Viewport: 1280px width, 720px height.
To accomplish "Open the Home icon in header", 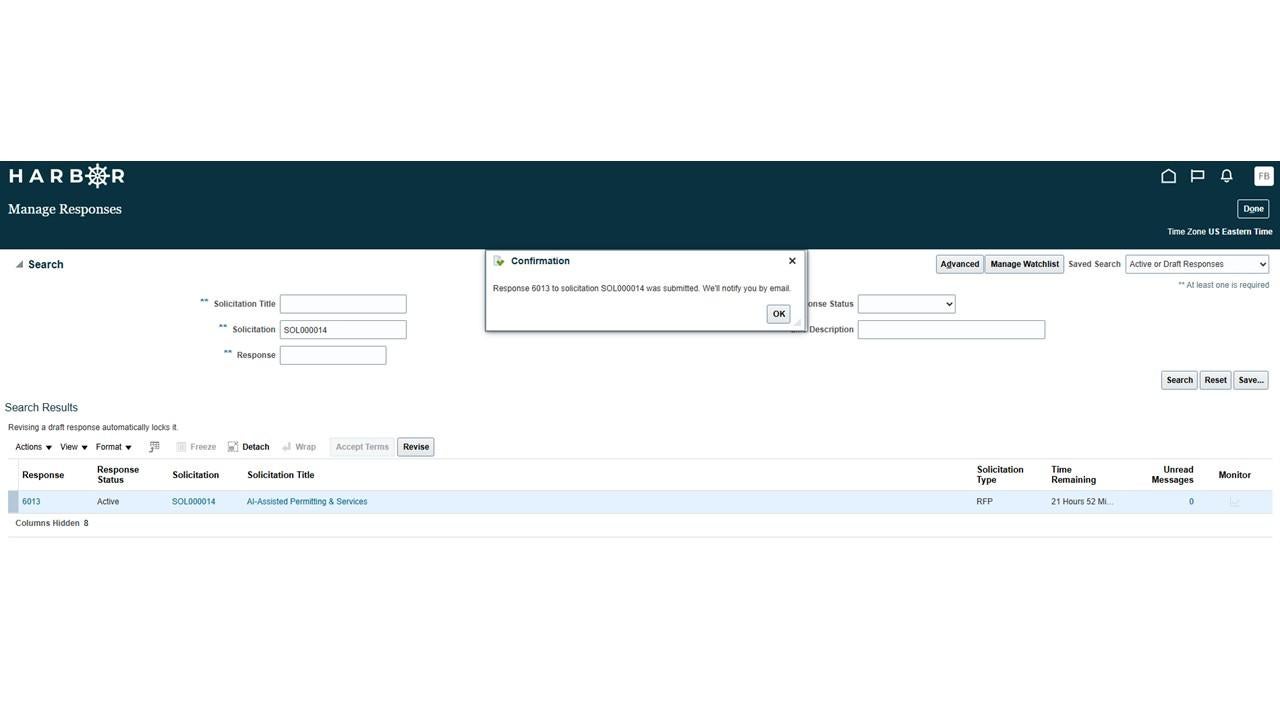I will (1168, 176).
